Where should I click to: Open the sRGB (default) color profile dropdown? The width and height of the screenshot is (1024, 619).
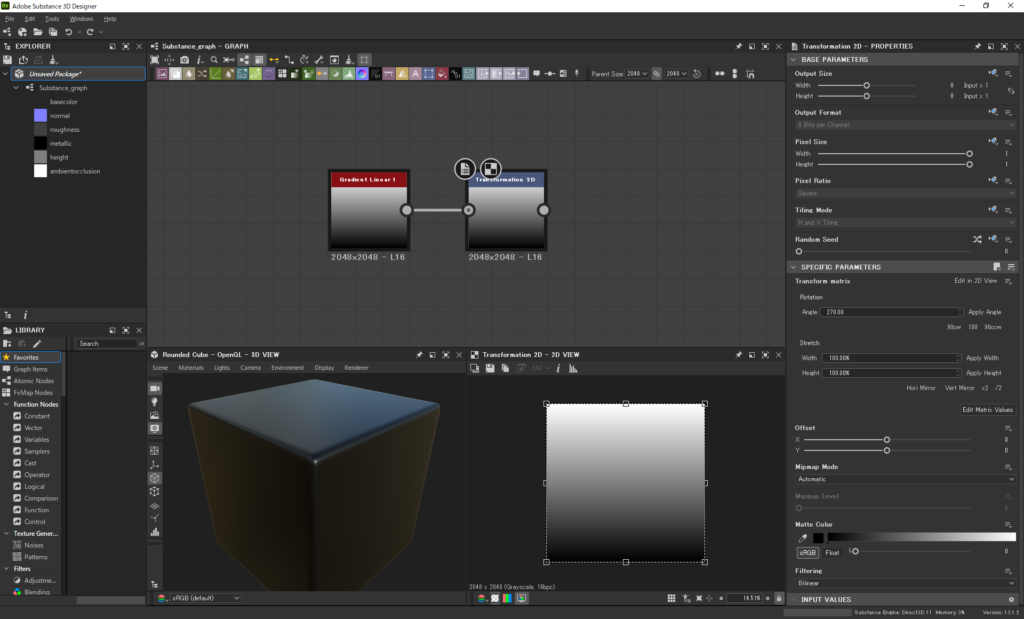pos(206,598)
